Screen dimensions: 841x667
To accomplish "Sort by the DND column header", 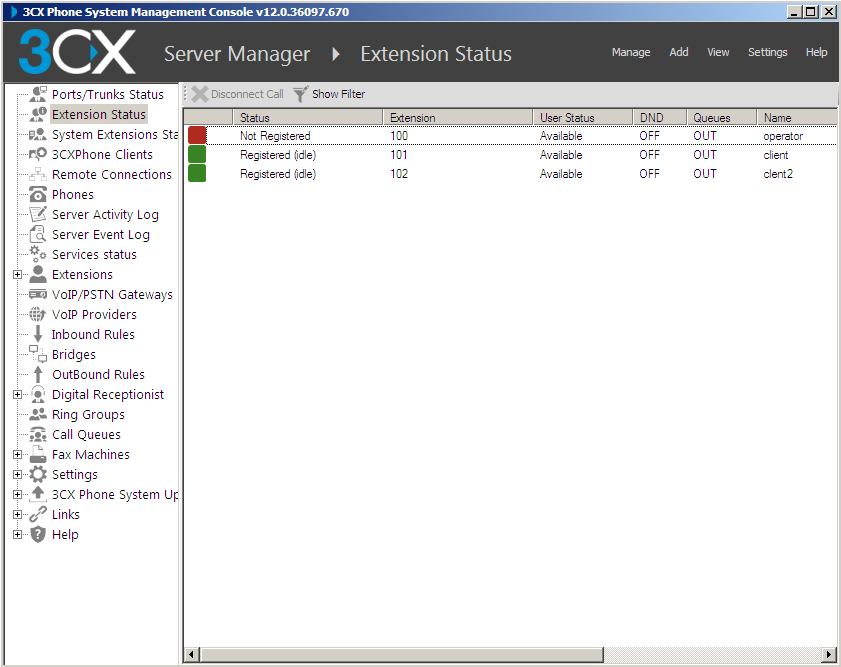I will coord(660,117).
